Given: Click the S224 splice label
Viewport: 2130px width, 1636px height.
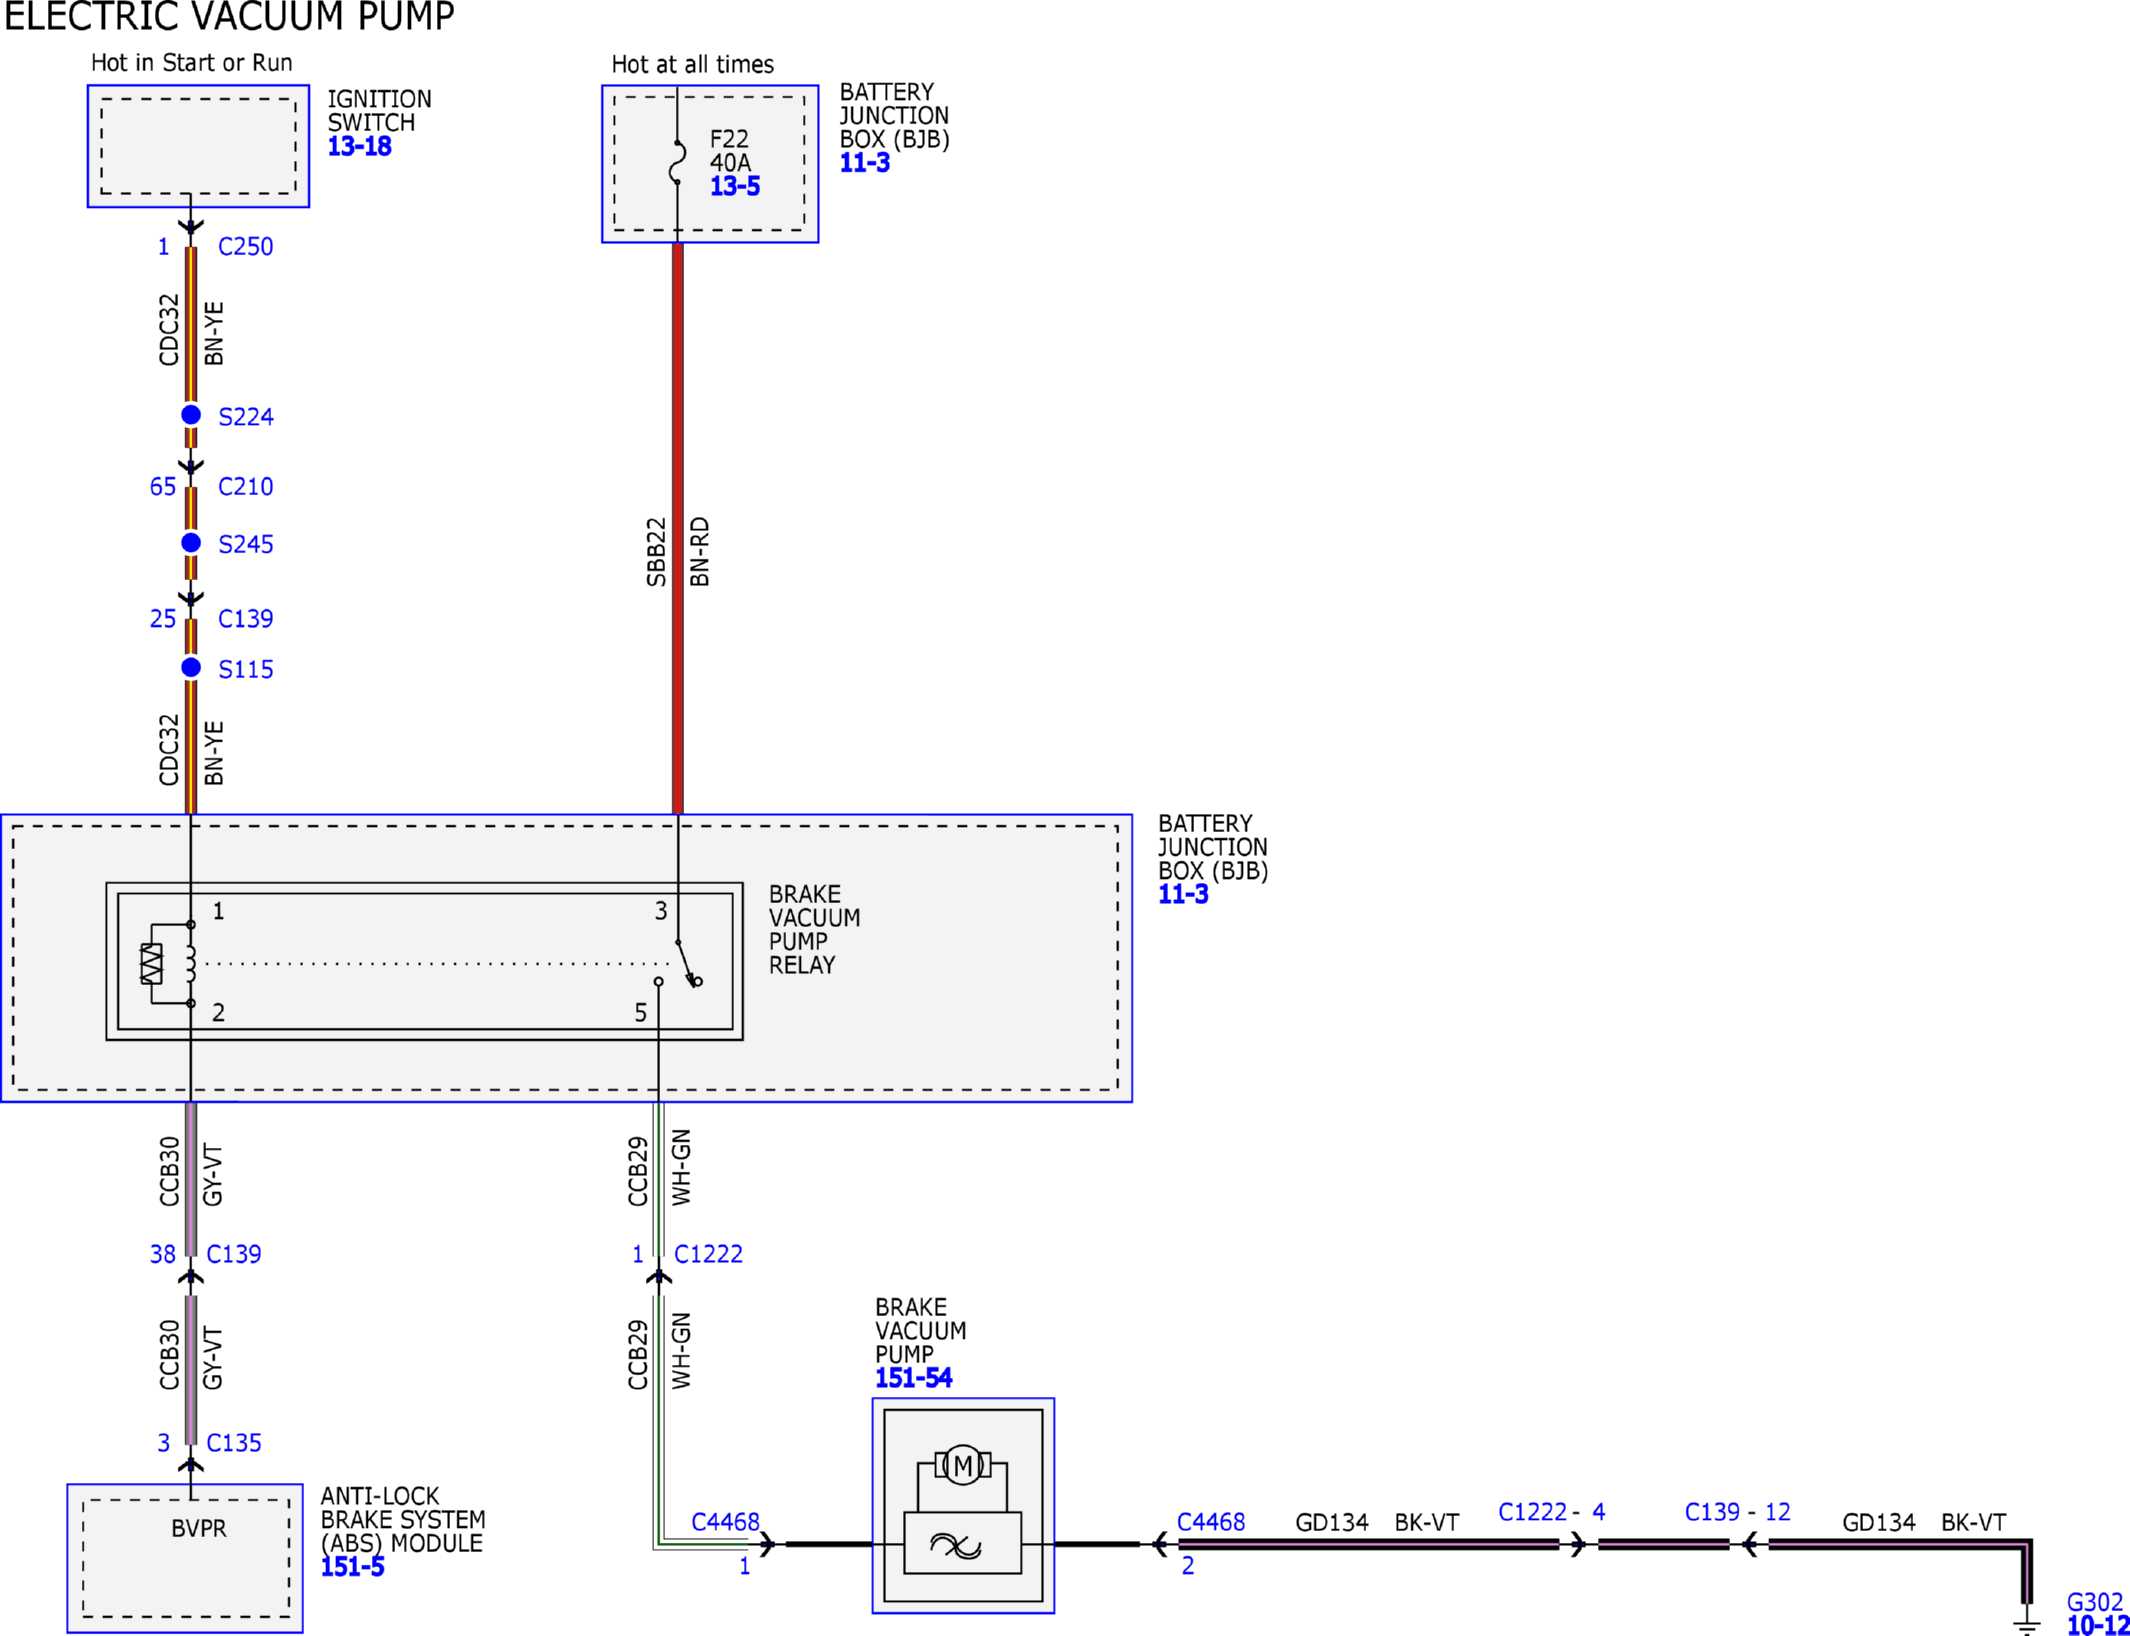Looking at the screenshot, I should pos(245,417).
